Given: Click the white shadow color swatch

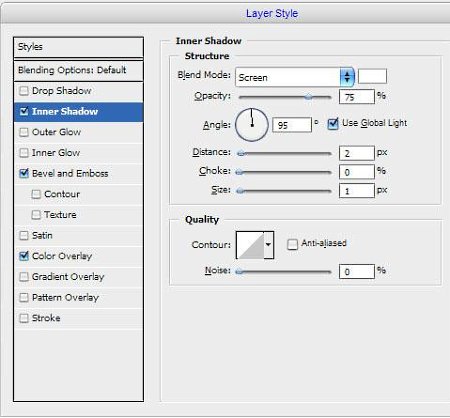Looking at the screenshot, I should (372, 76).
